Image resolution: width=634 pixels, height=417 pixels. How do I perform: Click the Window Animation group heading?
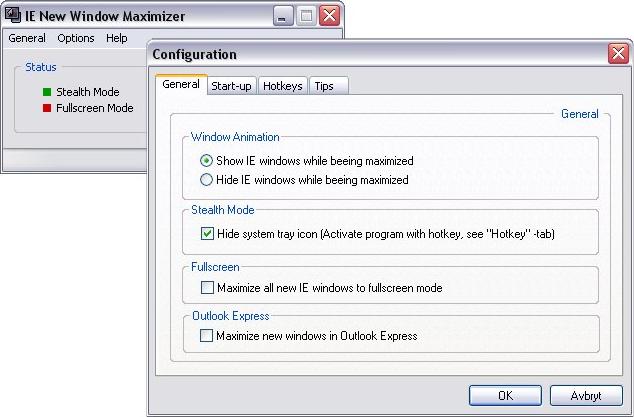pyautogui.click(x=235, y=137)
